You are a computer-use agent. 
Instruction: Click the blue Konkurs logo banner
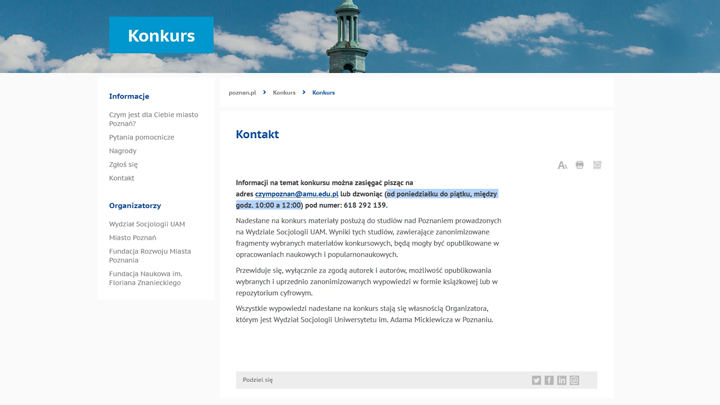(x=161, y=35)
